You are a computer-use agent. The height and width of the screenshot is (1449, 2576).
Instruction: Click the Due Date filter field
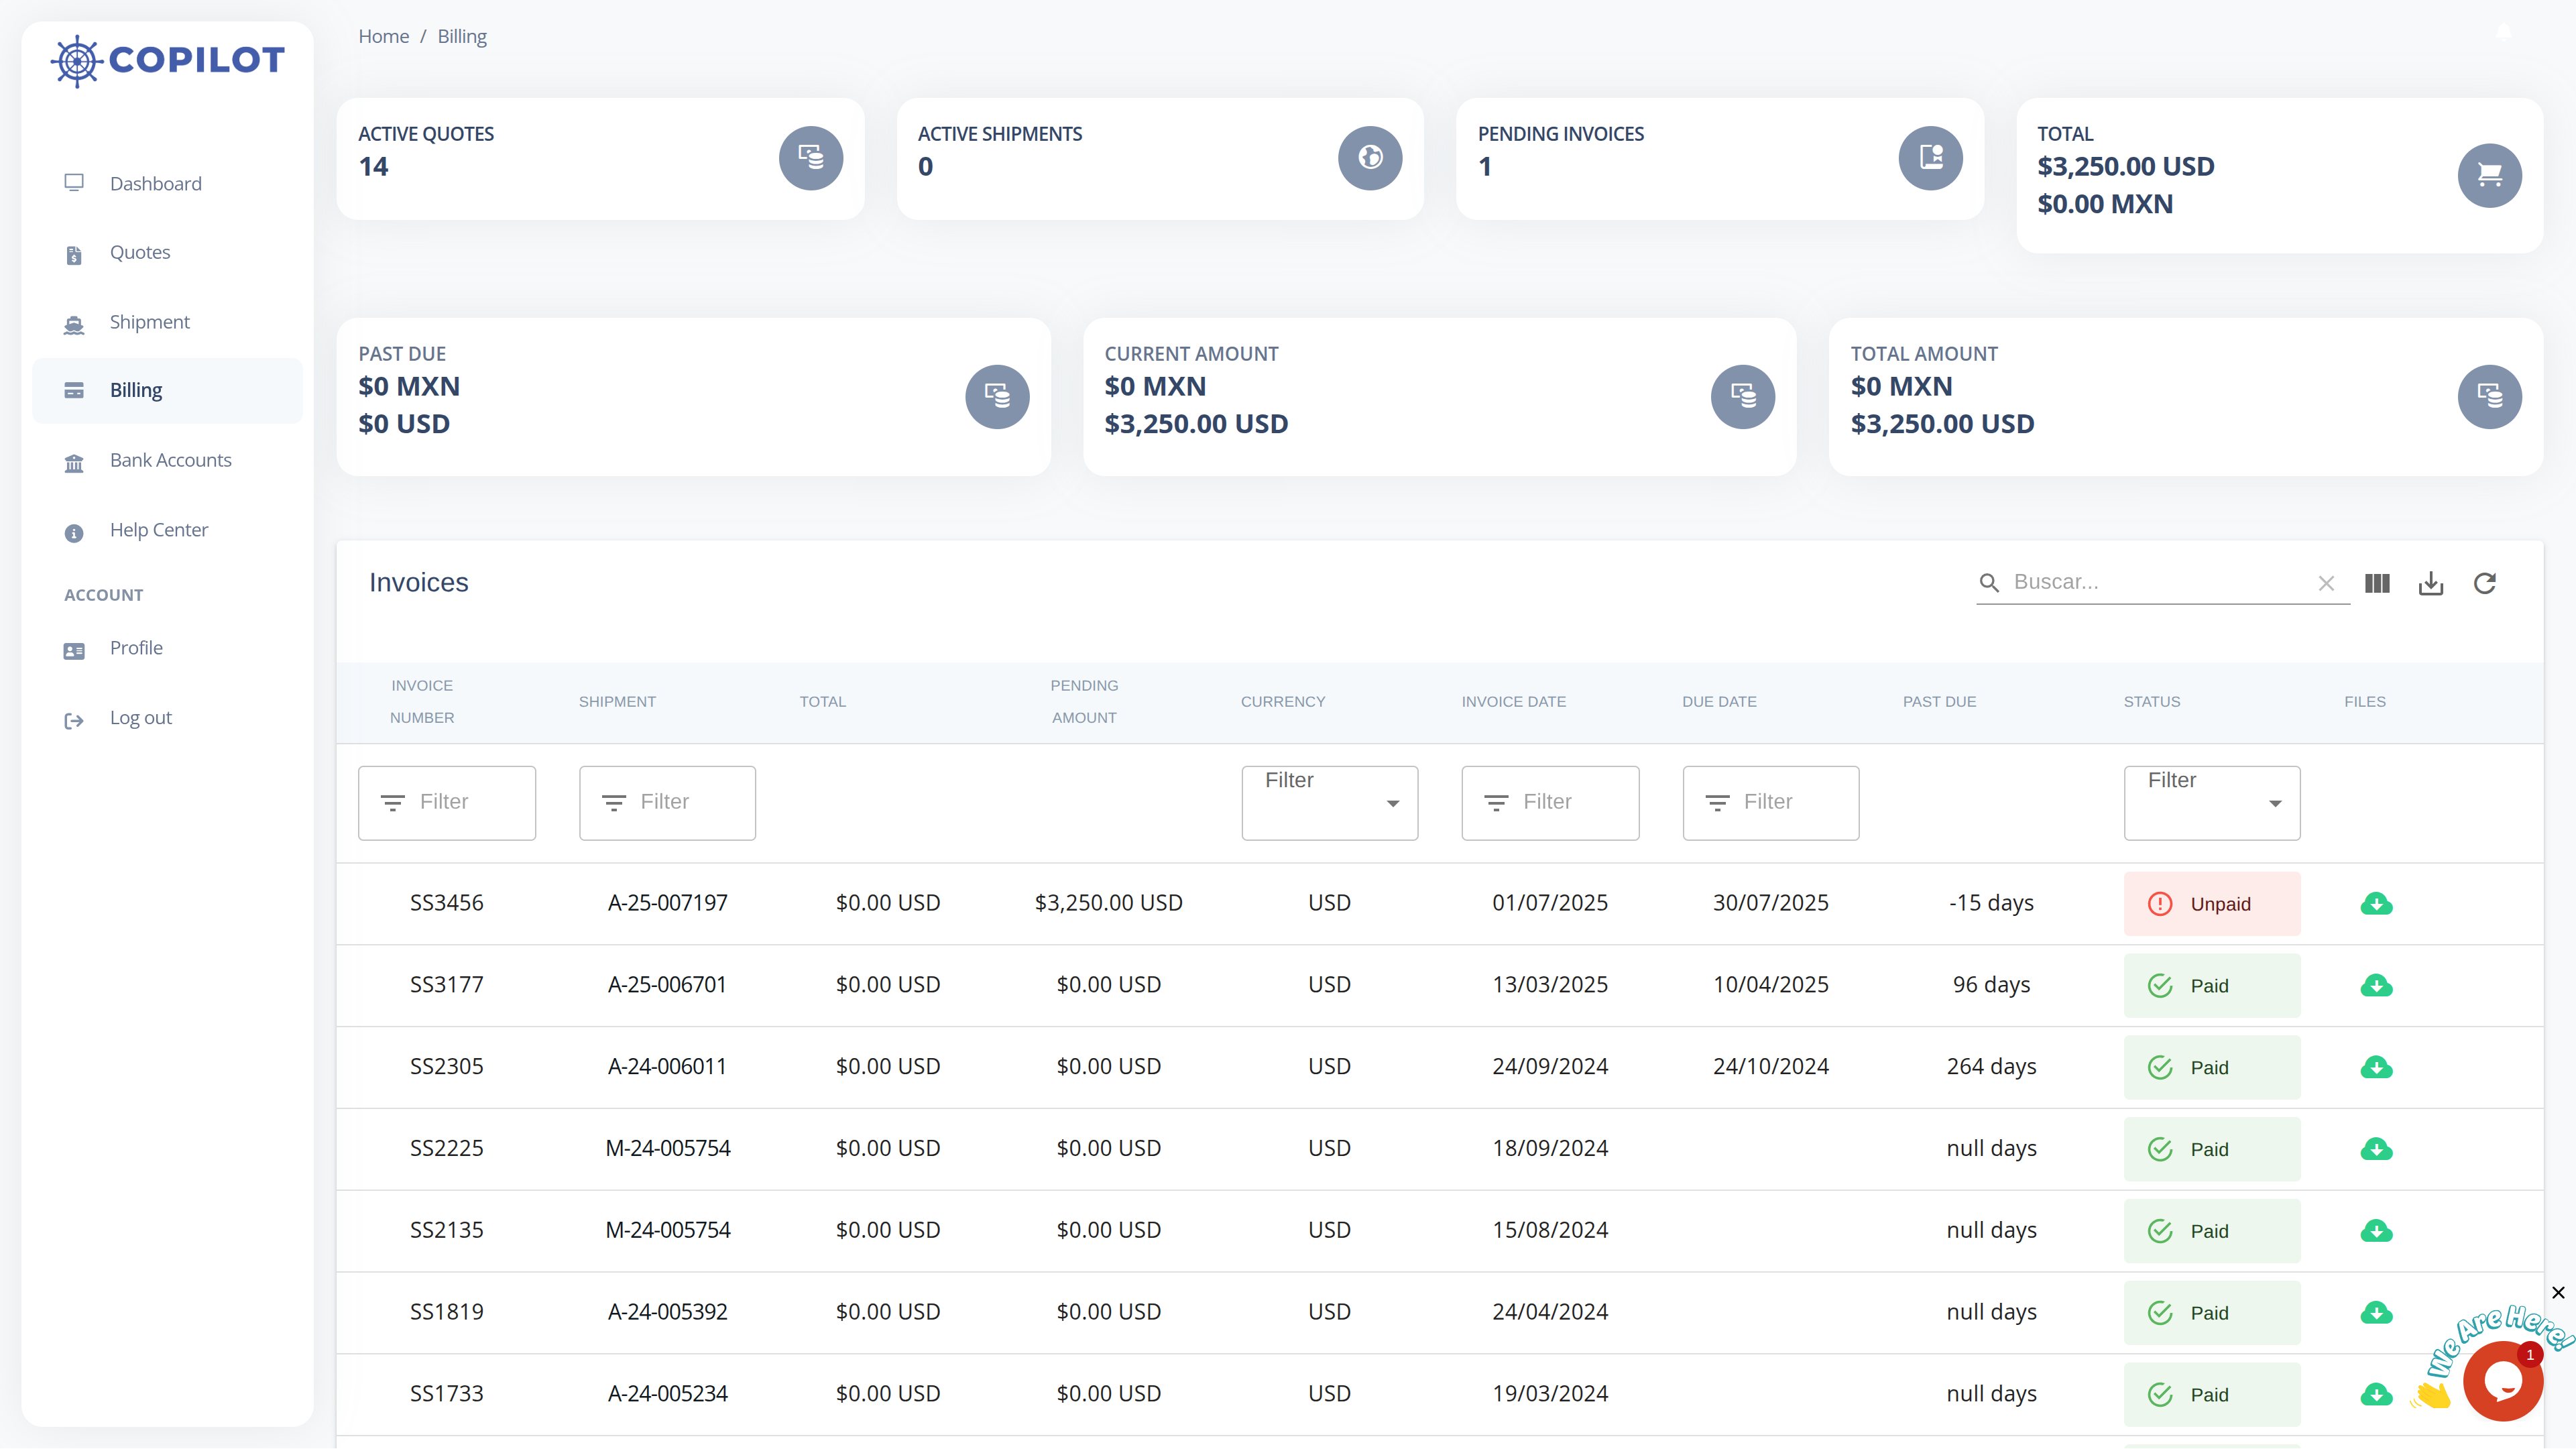[1770, 803]
